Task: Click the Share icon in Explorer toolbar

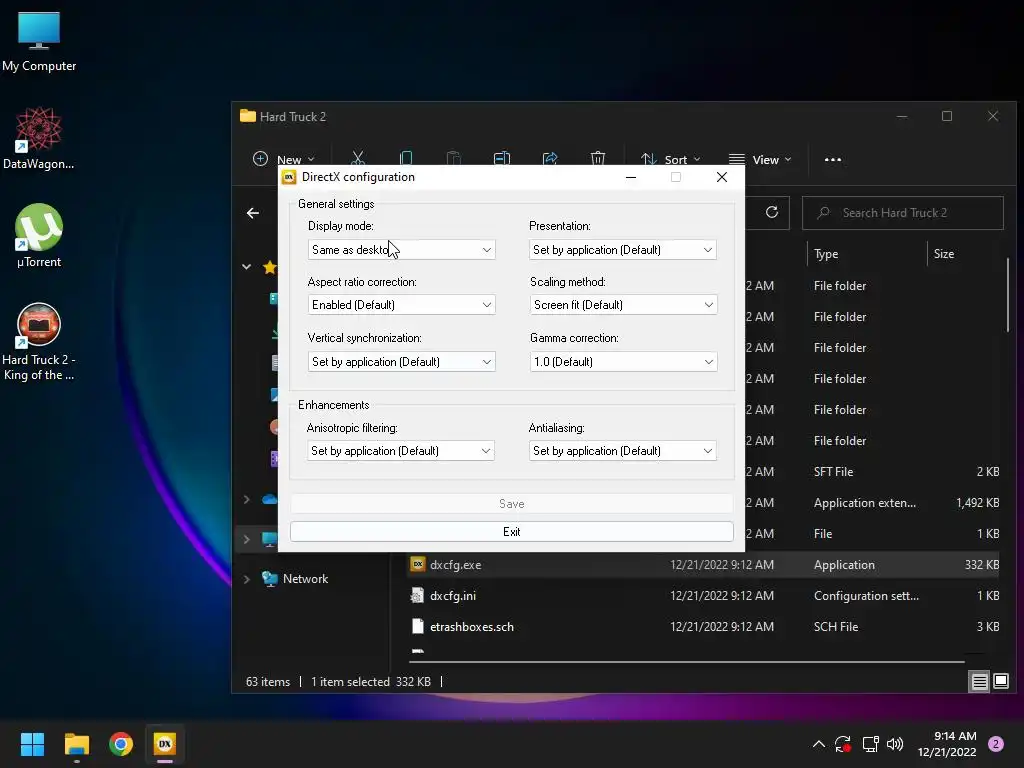Action: point(550,159)
